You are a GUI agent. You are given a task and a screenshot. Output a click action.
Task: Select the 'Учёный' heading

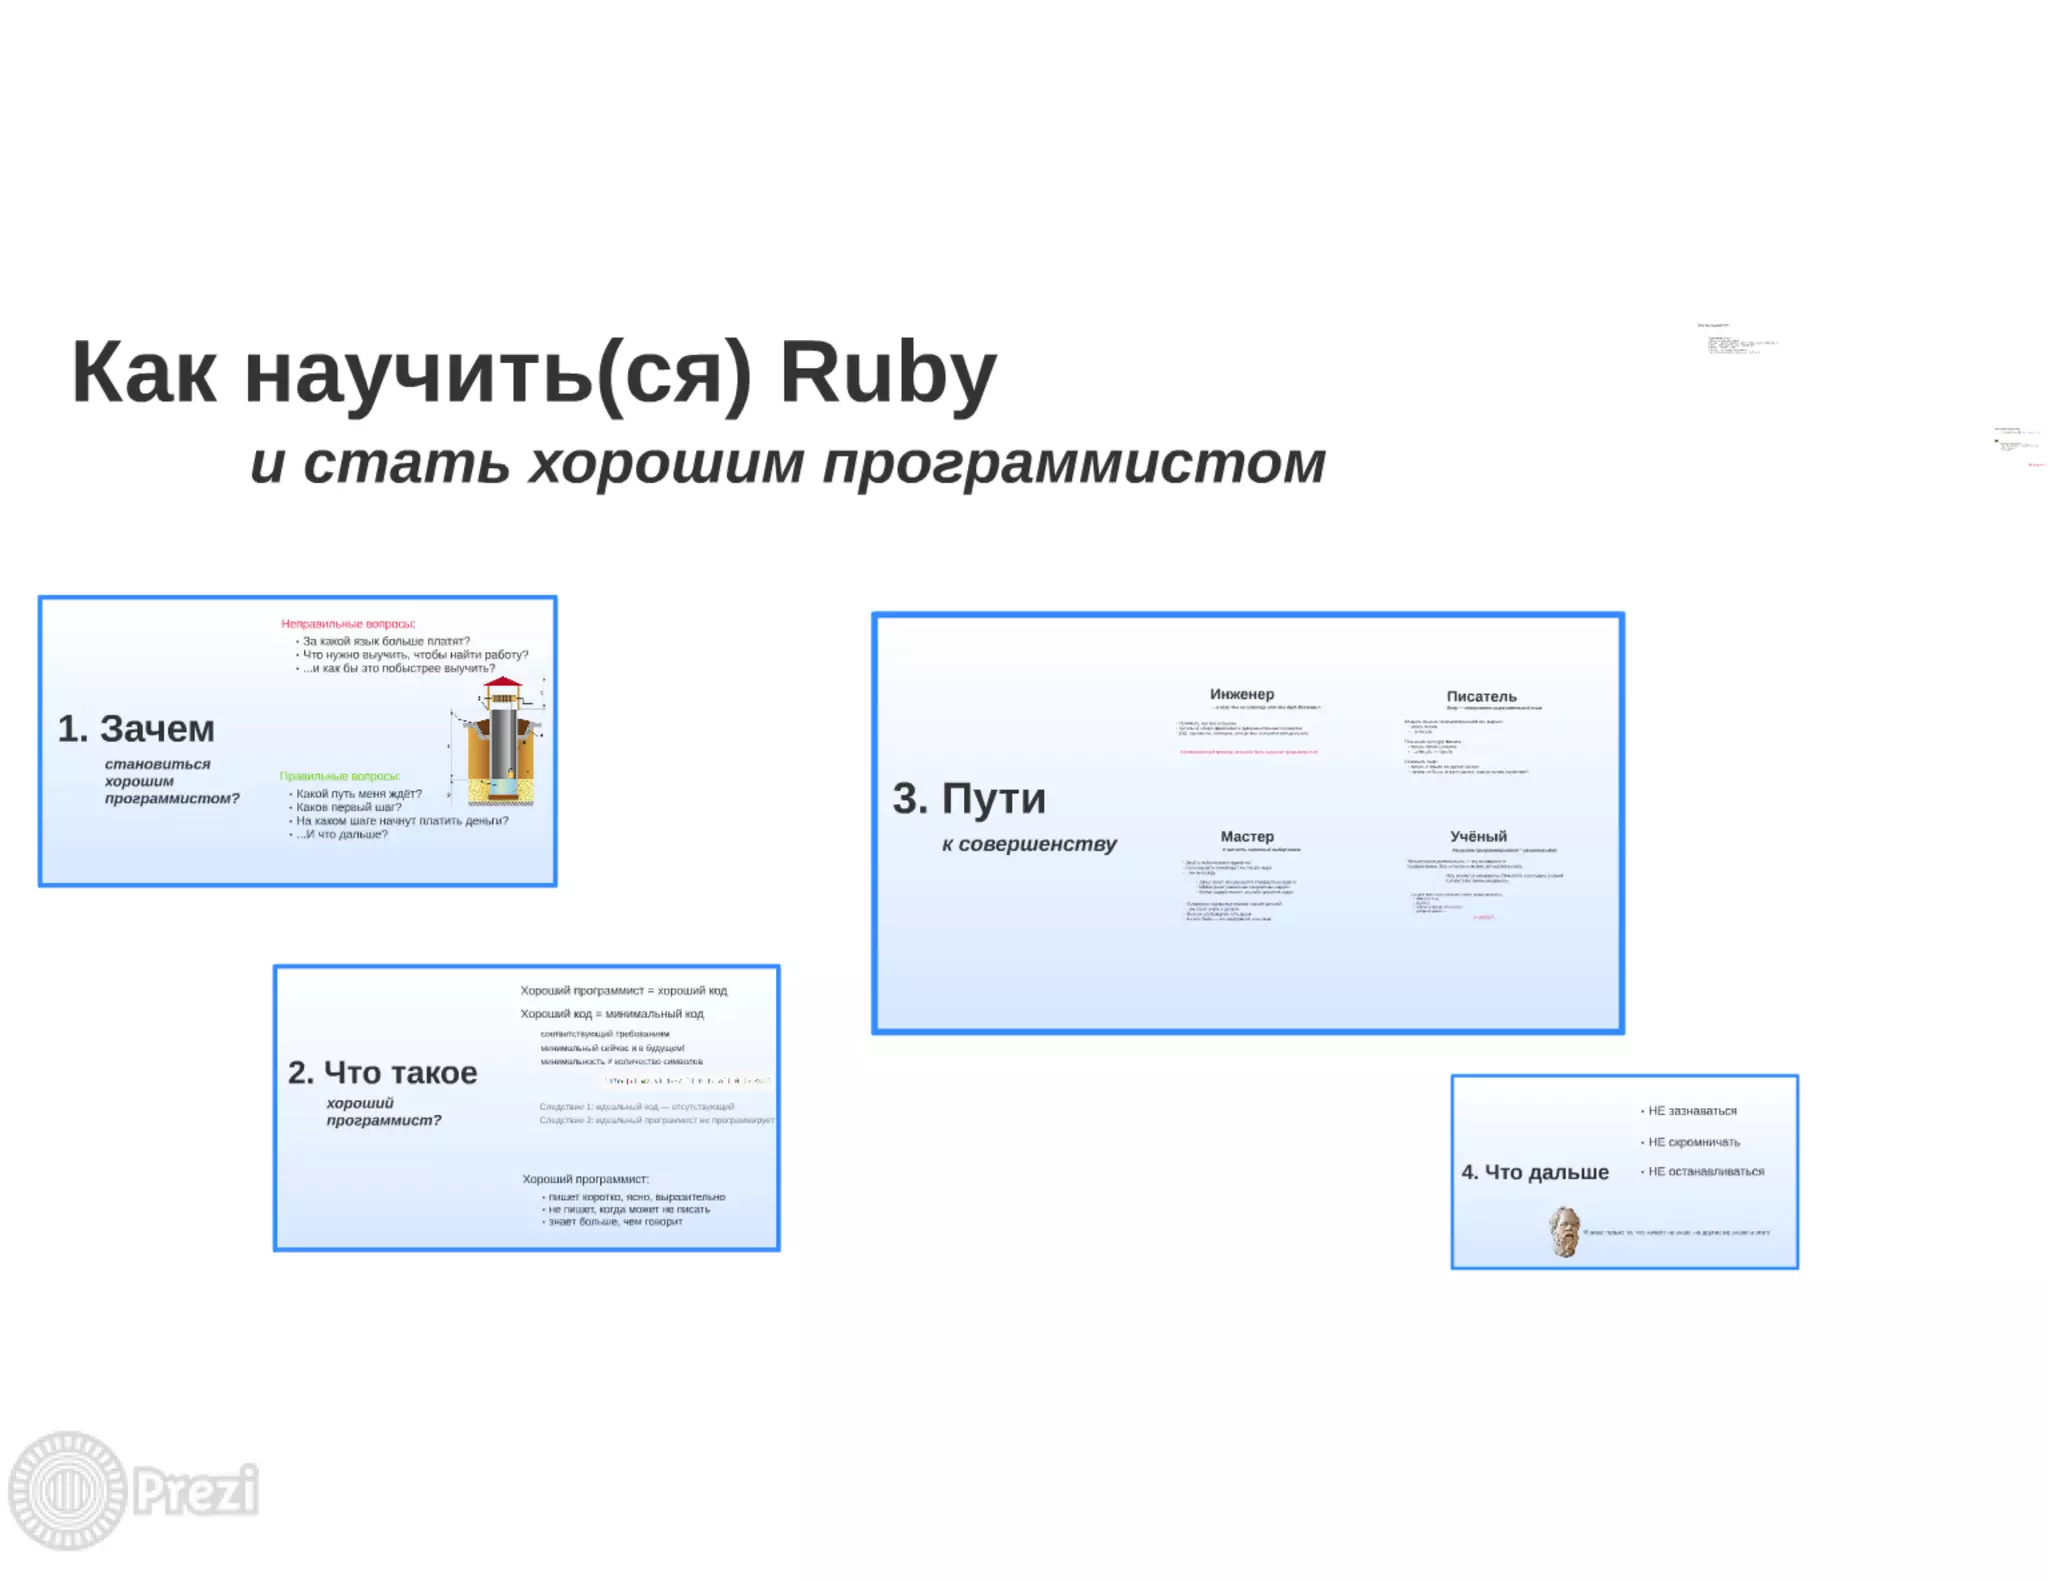tap(1478, 836)
